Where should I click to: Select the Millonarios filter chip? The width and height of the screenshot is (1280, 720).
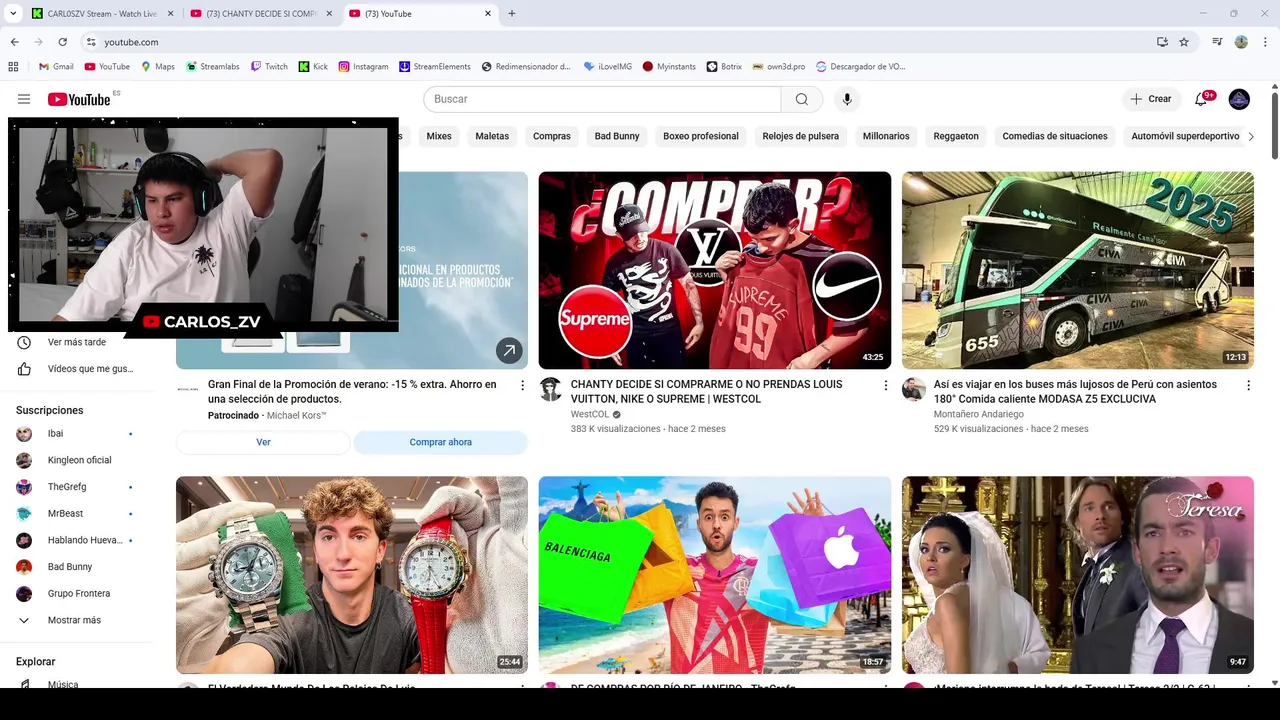point(886,136)
